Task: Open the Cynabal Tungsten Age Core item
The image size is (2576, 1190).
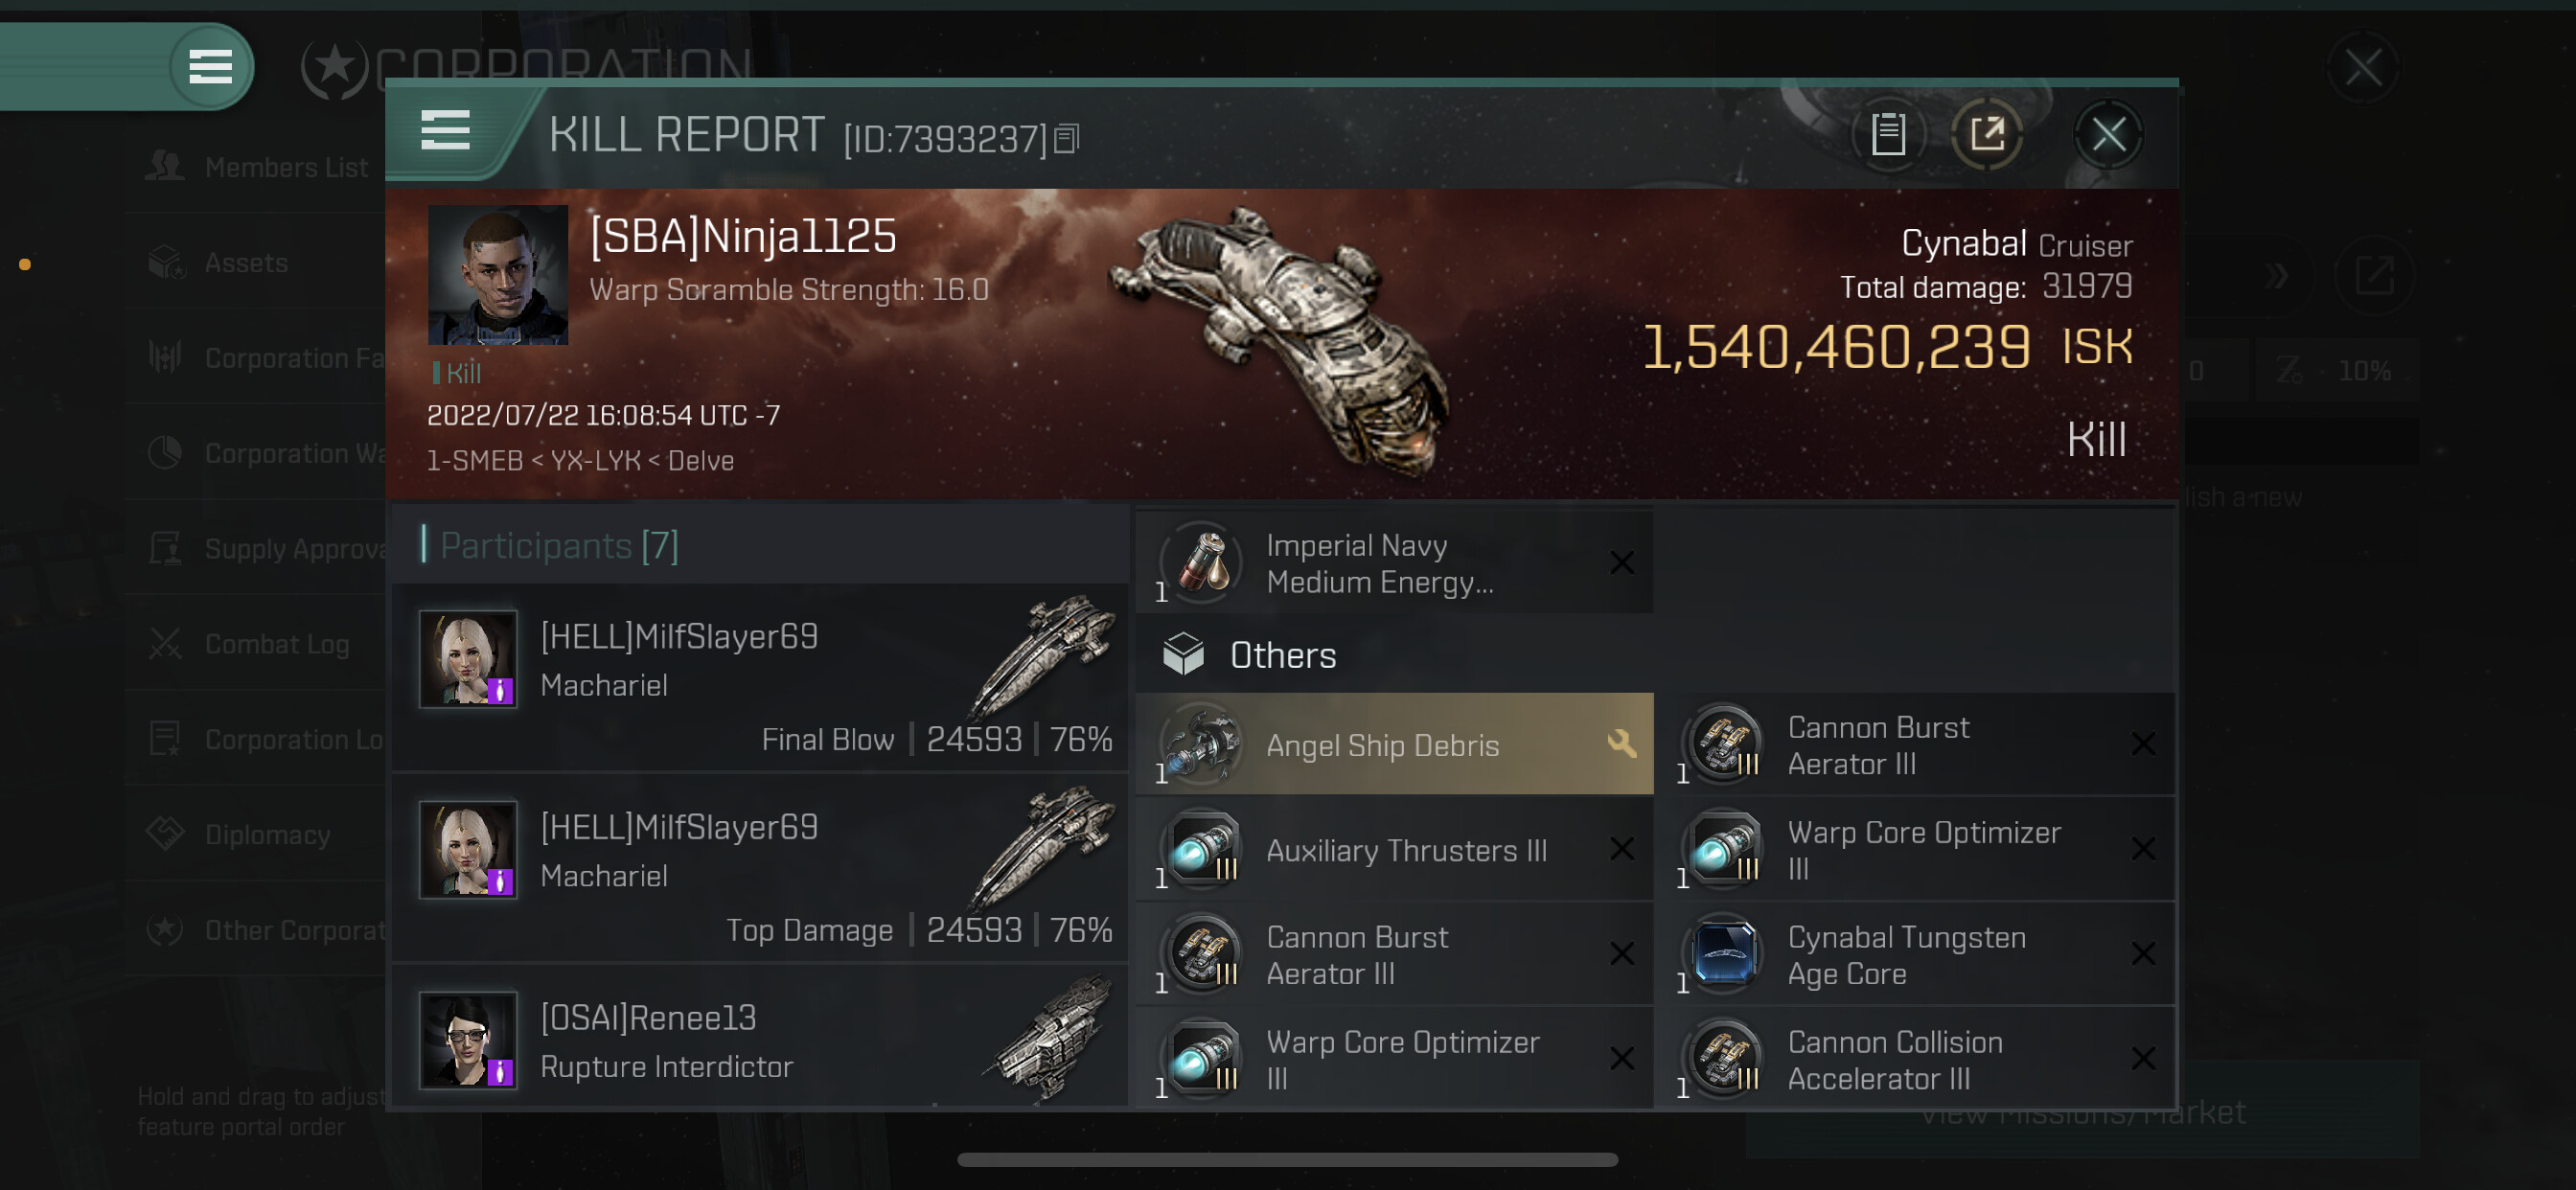Action: (1915, 954)
